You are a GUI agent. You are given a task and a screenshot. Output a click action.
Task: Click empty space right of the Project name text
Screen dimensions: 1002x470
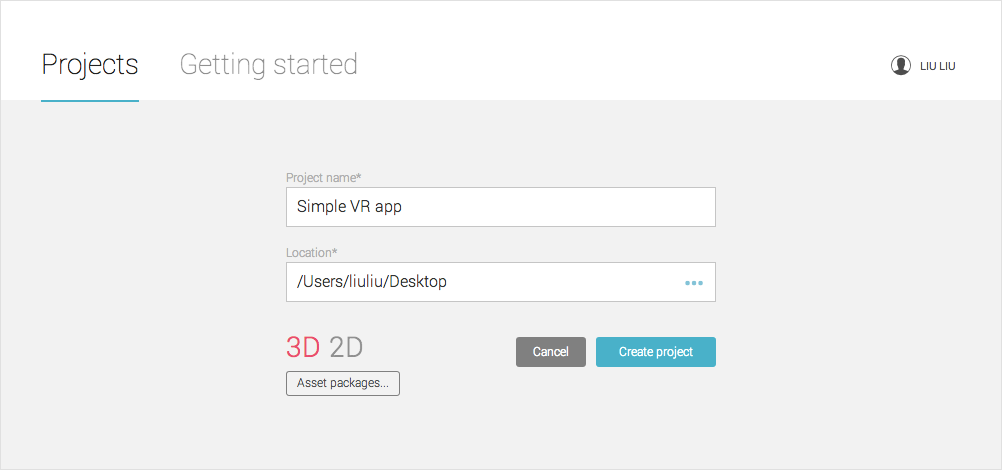tap(580, 207)
